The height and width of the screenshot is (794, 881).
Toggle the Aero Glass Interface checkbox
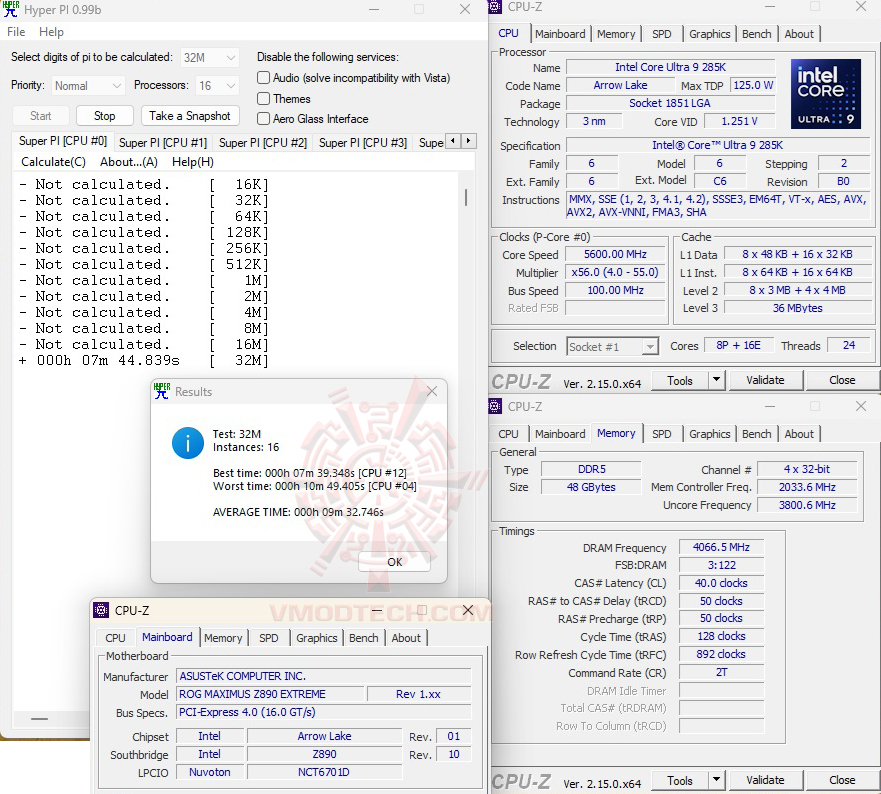[264, 119]
